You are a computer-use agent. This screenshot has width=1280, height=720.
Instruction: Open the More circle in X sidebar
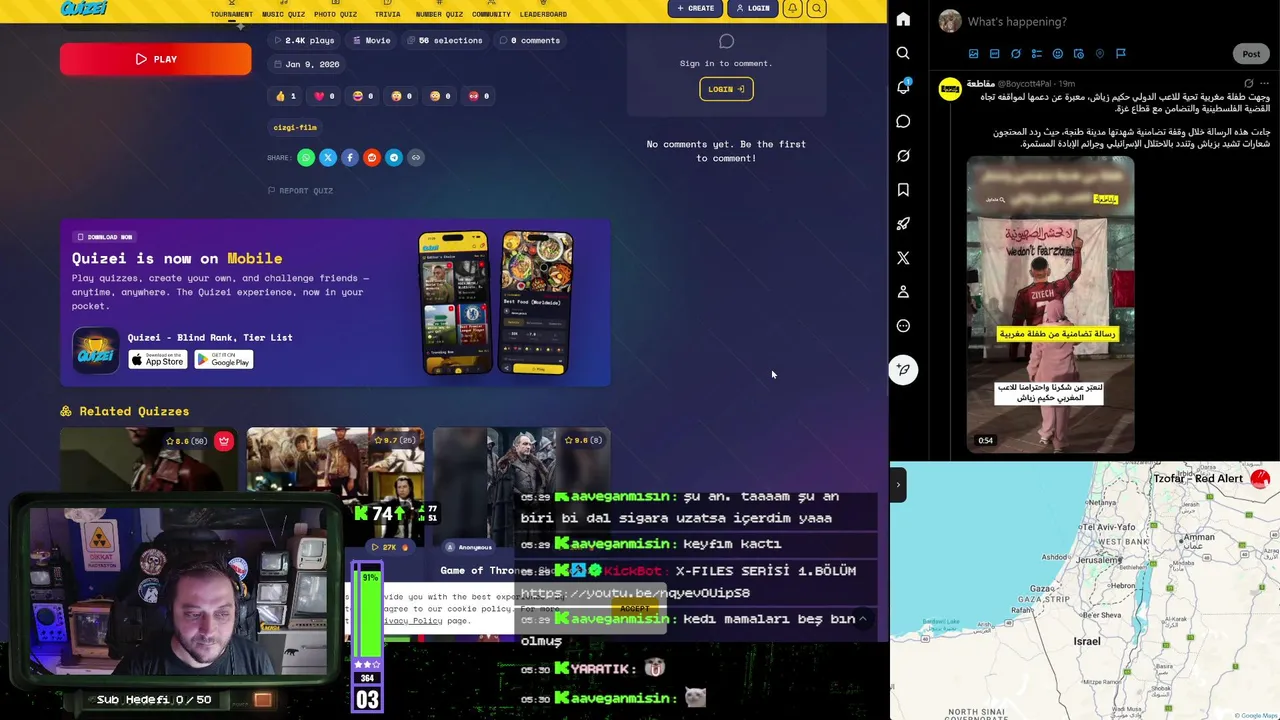pyautogui.click(x=903, y=326)
